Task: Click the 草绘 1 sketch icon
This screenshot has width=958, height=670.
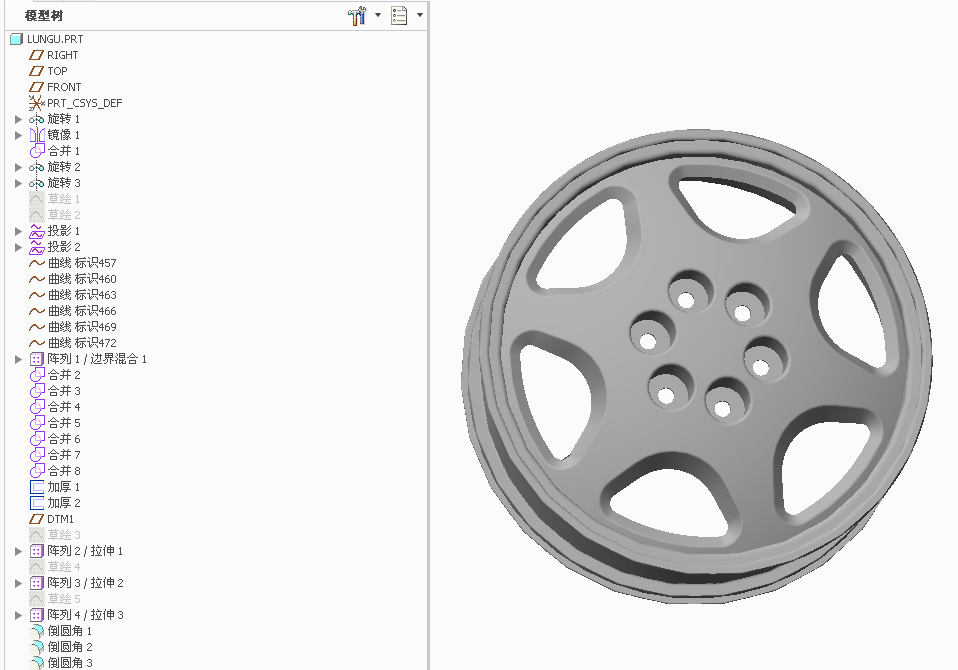Action: 37,199
